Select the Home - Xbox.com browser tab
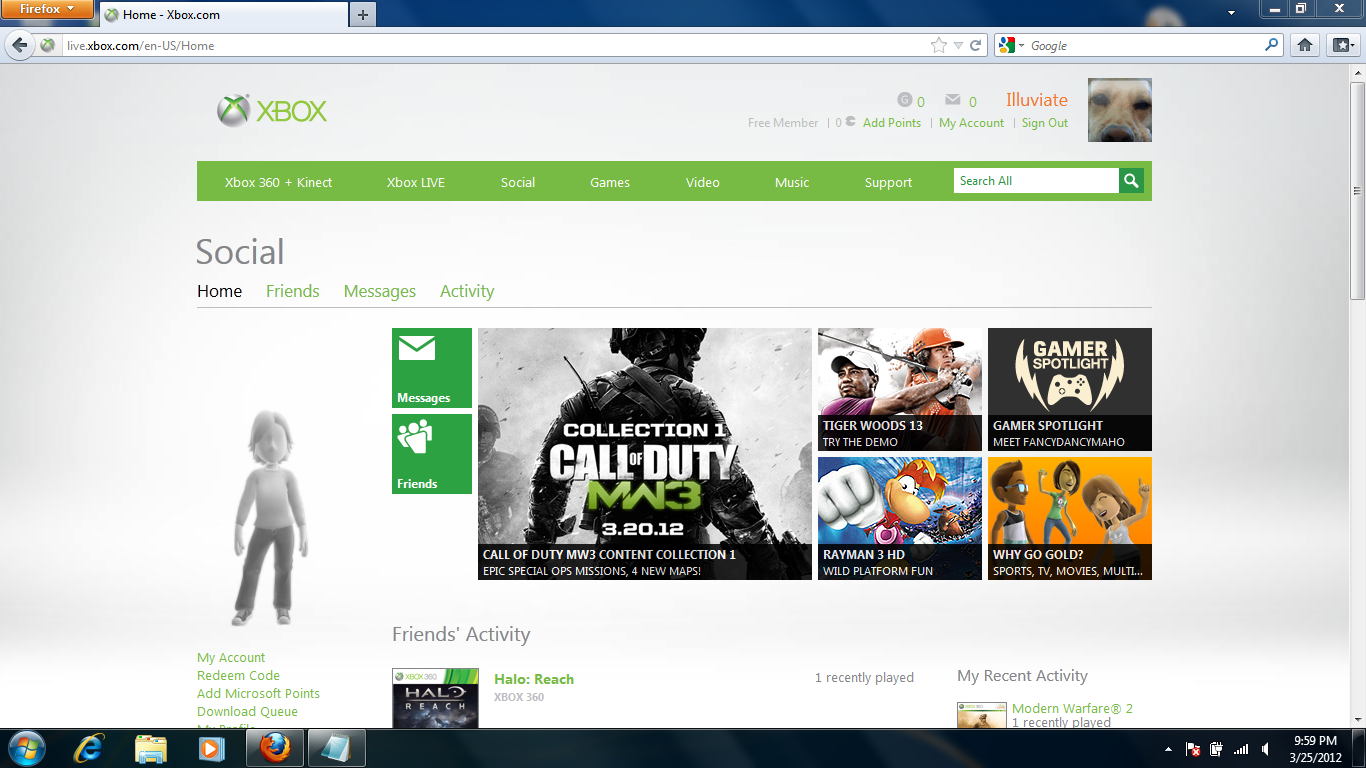 (223, 15)
